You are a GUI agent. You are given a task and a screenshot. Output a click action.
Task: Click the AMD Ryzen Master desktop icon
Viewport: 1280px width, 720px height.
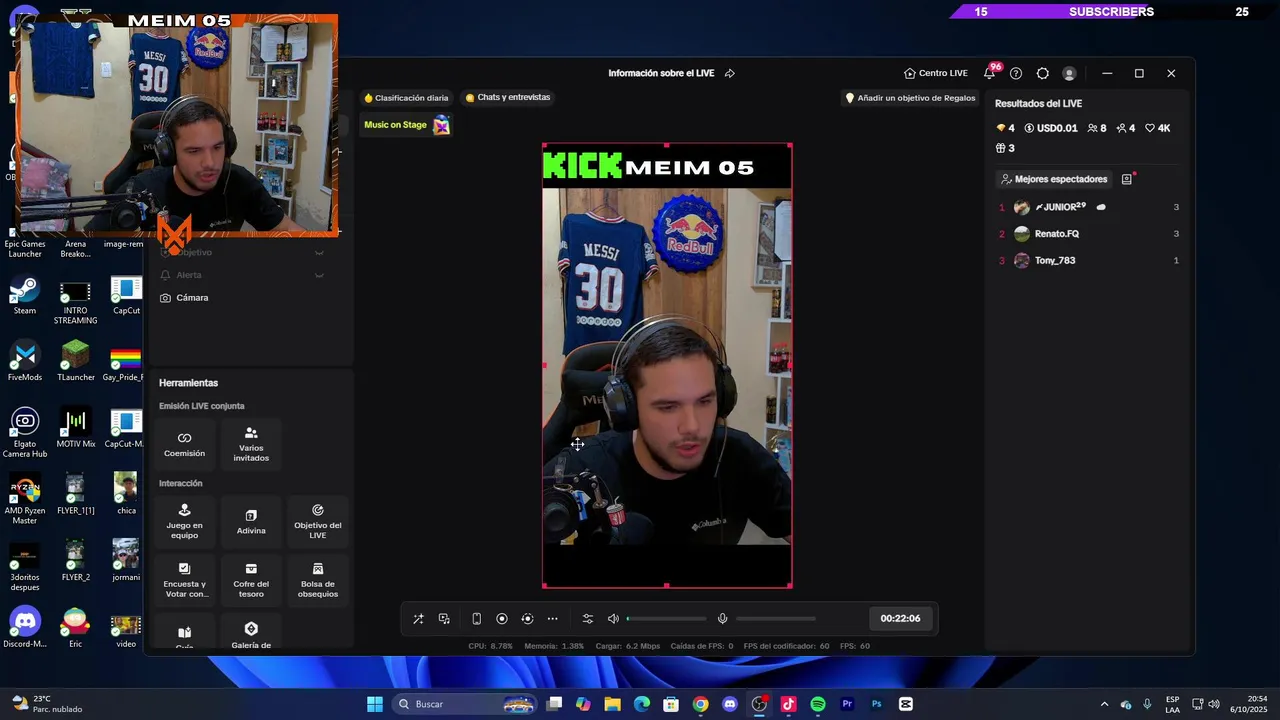tap(25, 500)
